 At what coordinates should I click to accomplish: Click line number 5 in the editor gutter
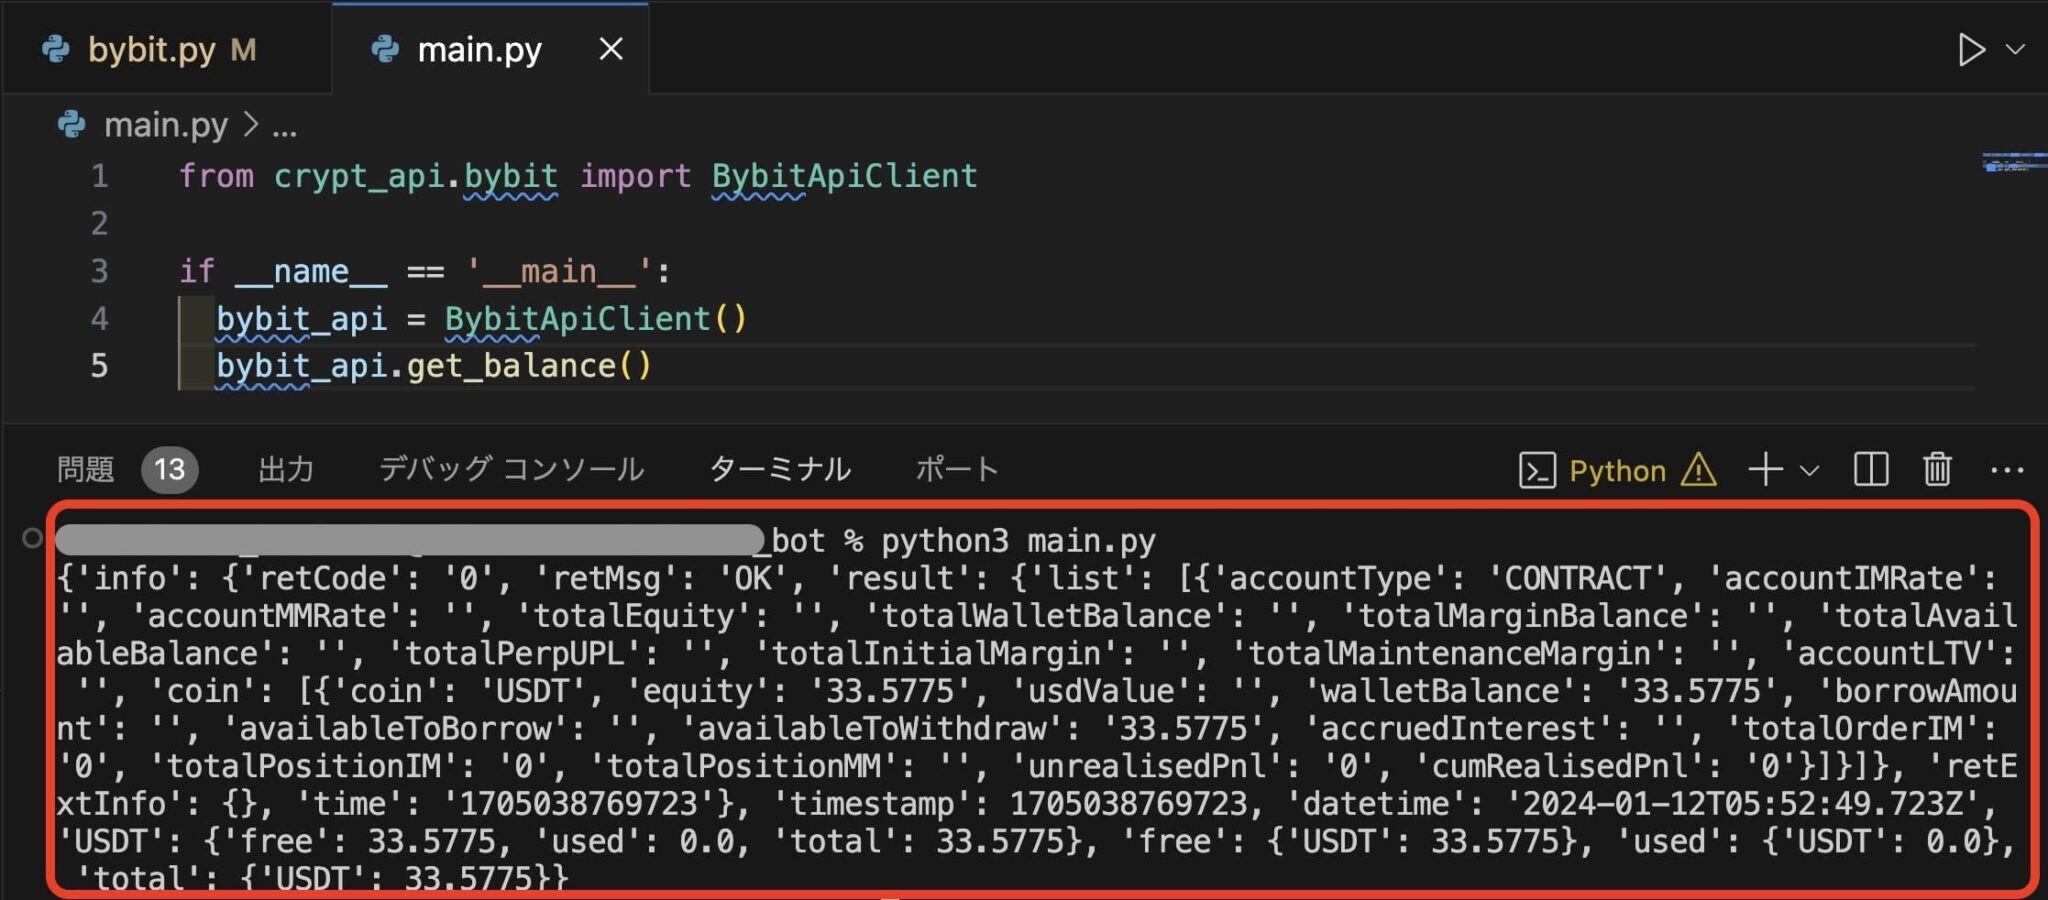point(99,366)
